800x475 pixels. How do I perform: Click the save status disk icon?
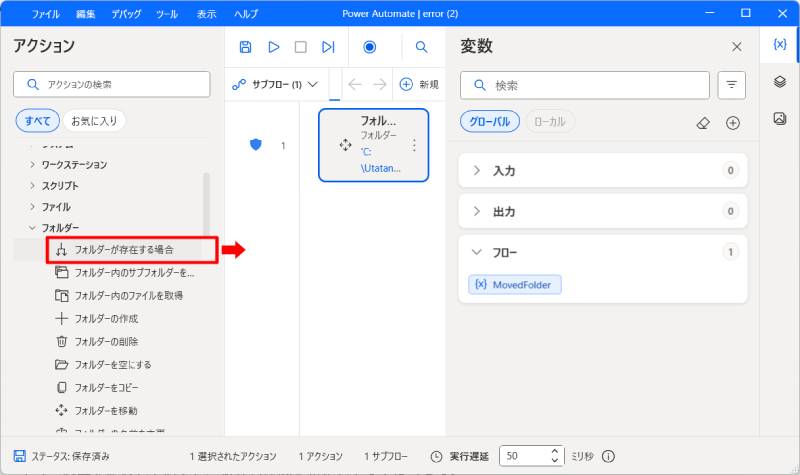click(19, 456)
